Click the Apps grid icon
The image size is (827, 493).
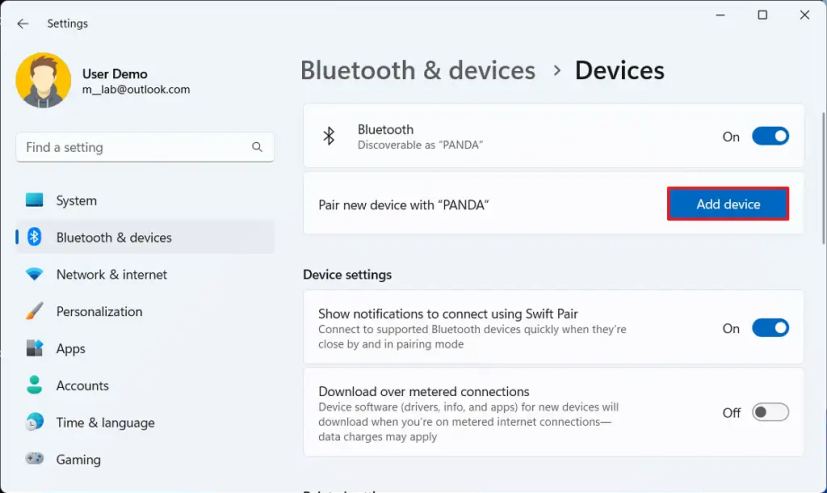coord(35,348)
